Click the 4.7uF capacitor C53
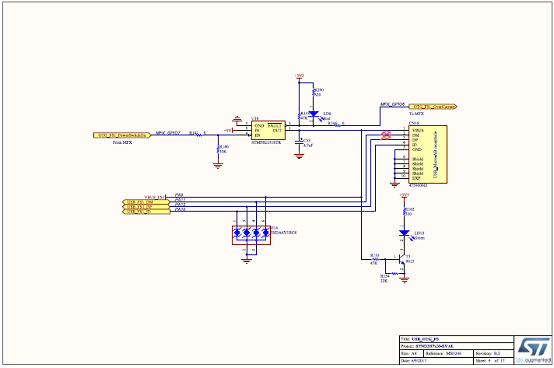The height and width of the screenshot is (368, 554). tap(299, 142)
